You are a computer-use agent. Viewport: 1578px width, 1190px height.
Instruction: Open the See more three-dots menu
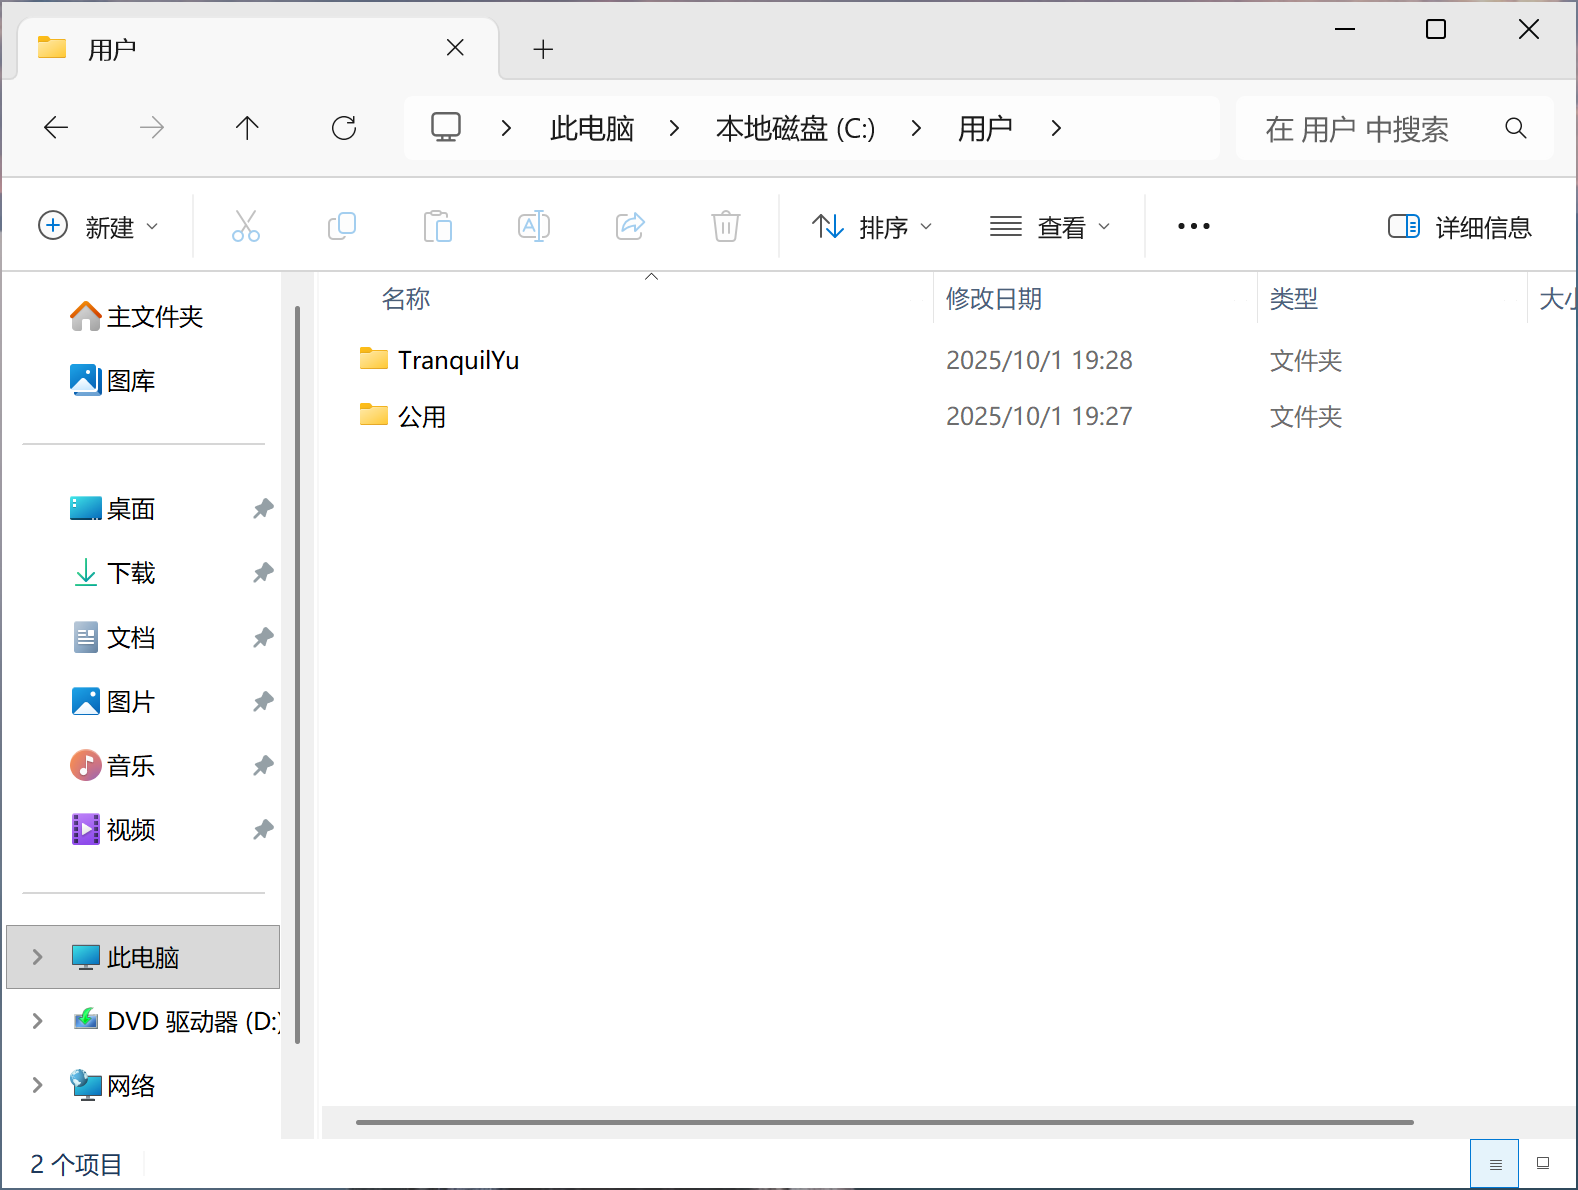point(1194,227)
